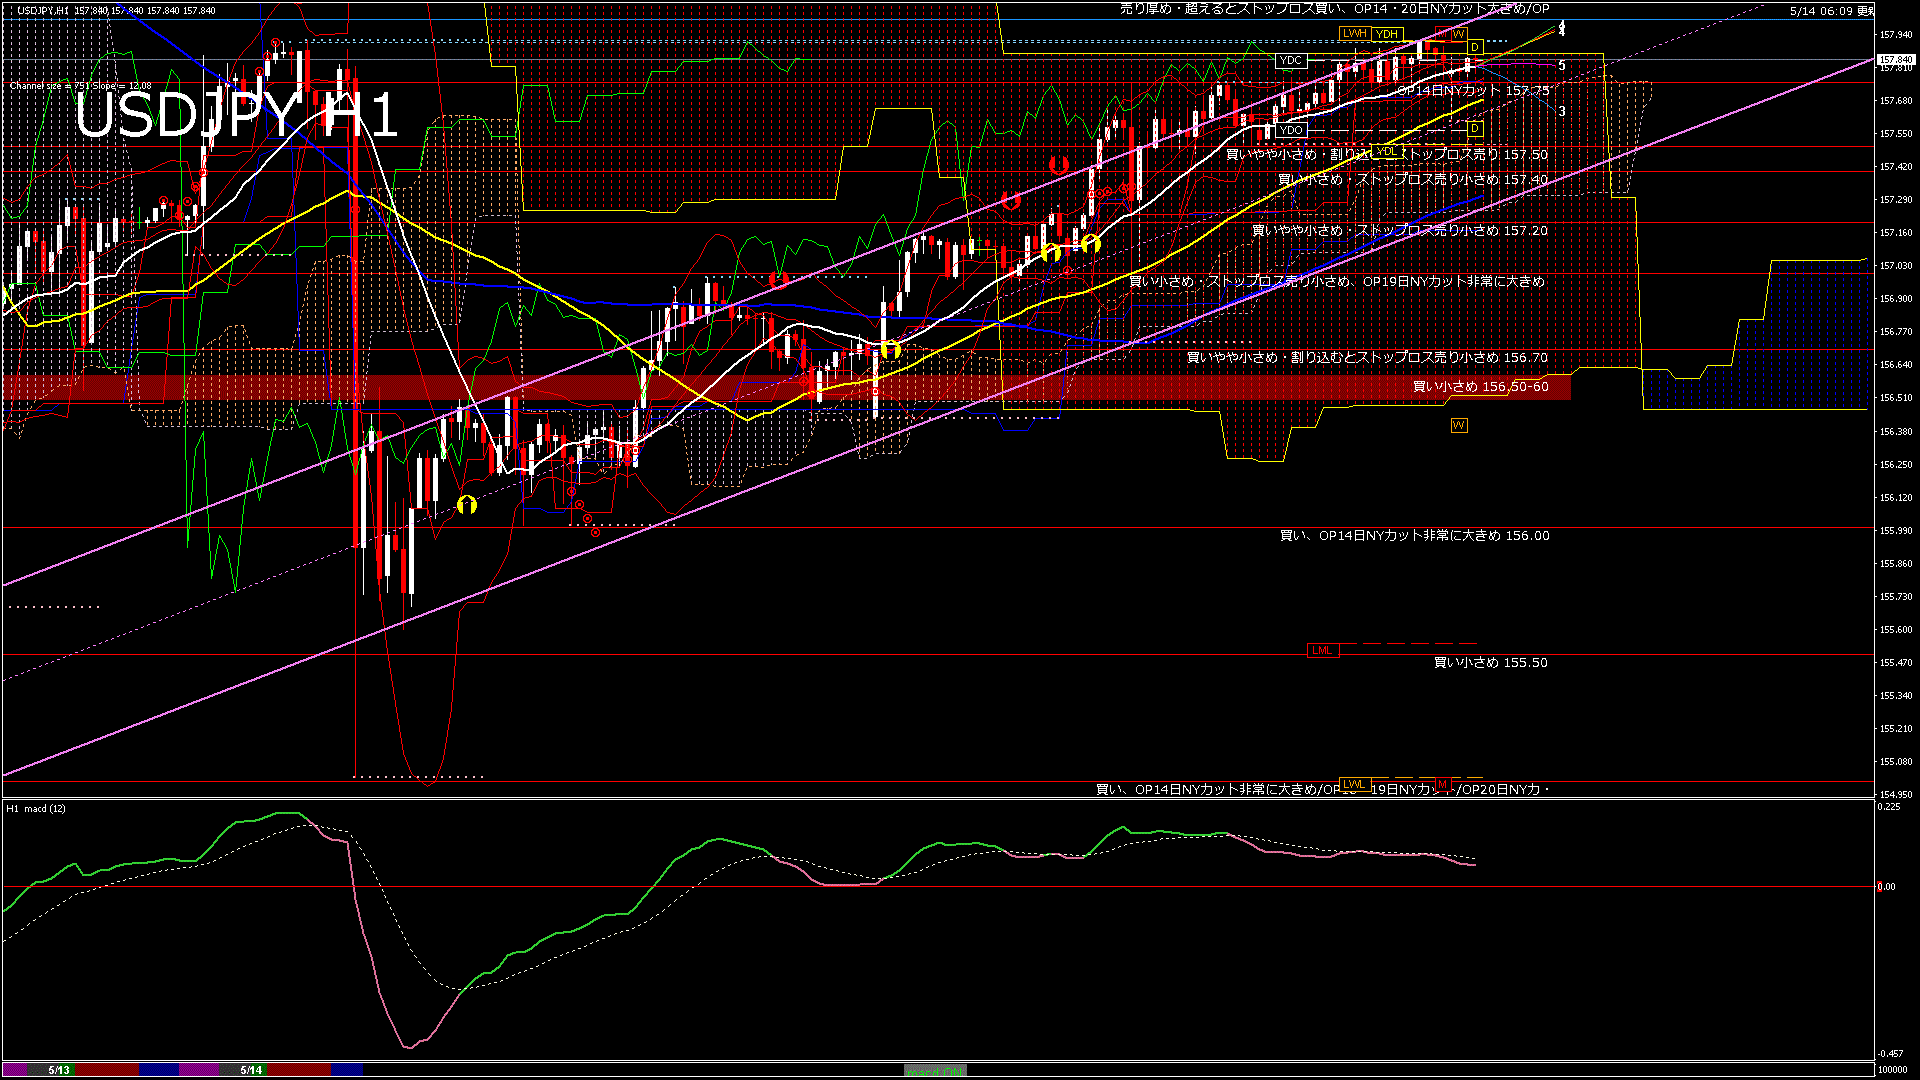Viewport: 1920px width, 1080px height.
Task: Click the 156.00 OP14日NYカット label
Action: click(1415, 536)
